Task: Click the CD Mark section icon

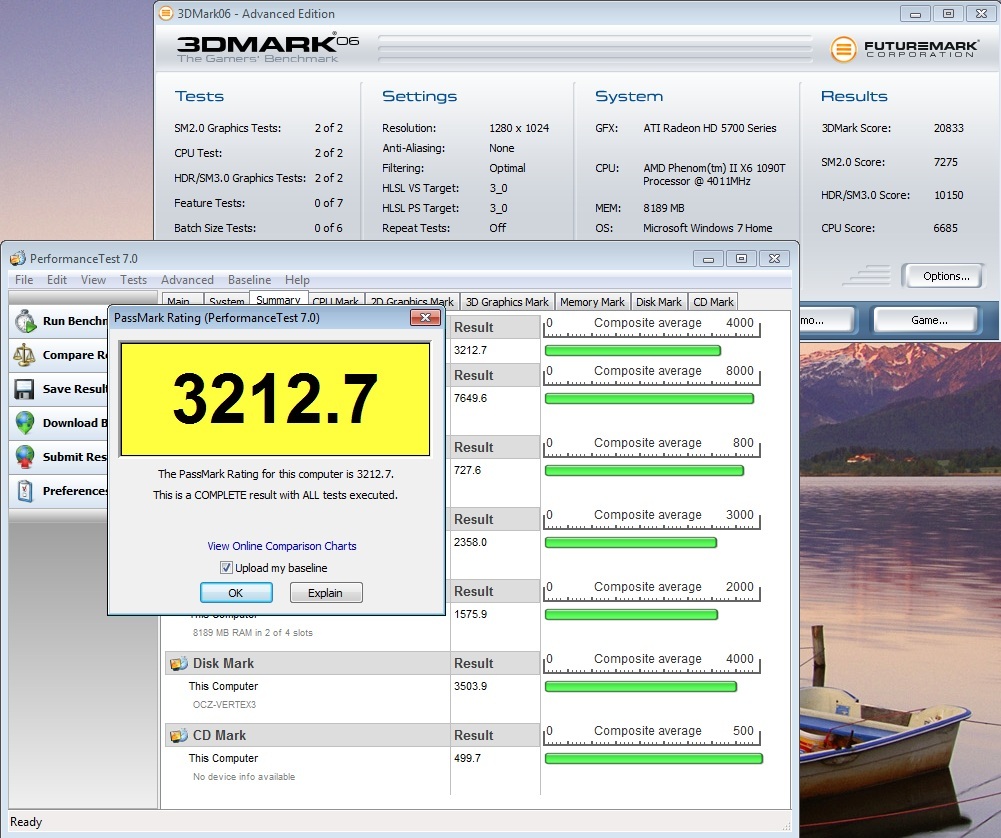Action: (178, 735)
